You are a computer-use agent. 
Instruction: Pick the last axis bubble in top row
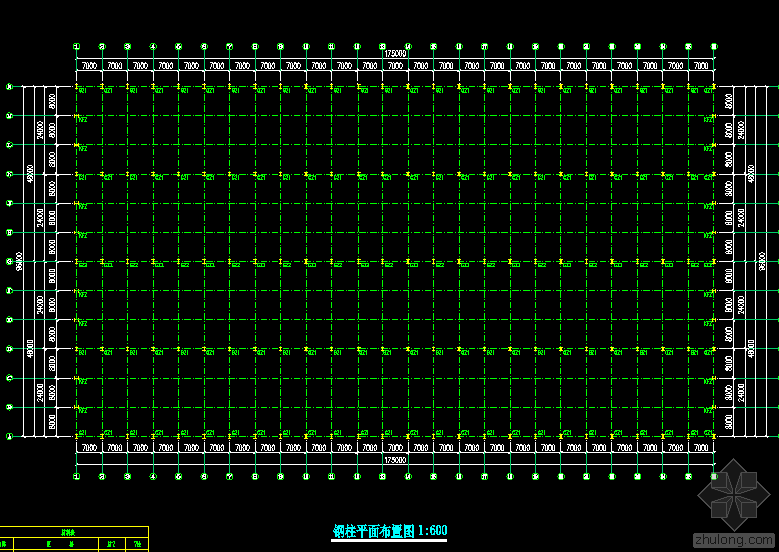coord(713,46)
